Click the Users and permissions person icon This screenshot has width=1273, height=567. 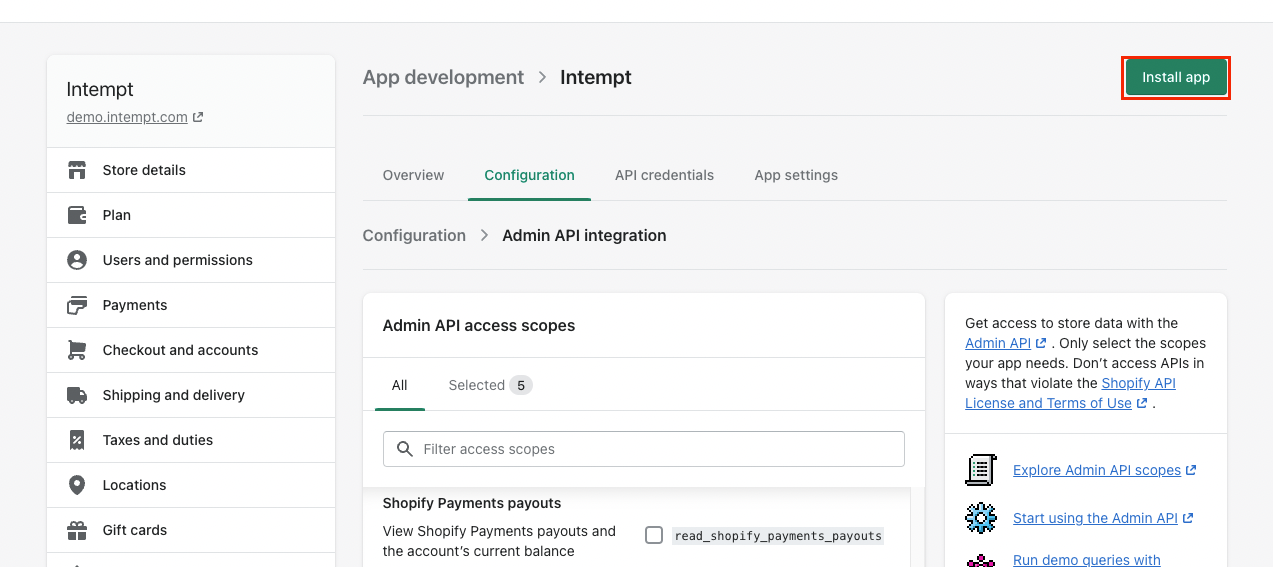pyautogui.click(x=77, y=260)
